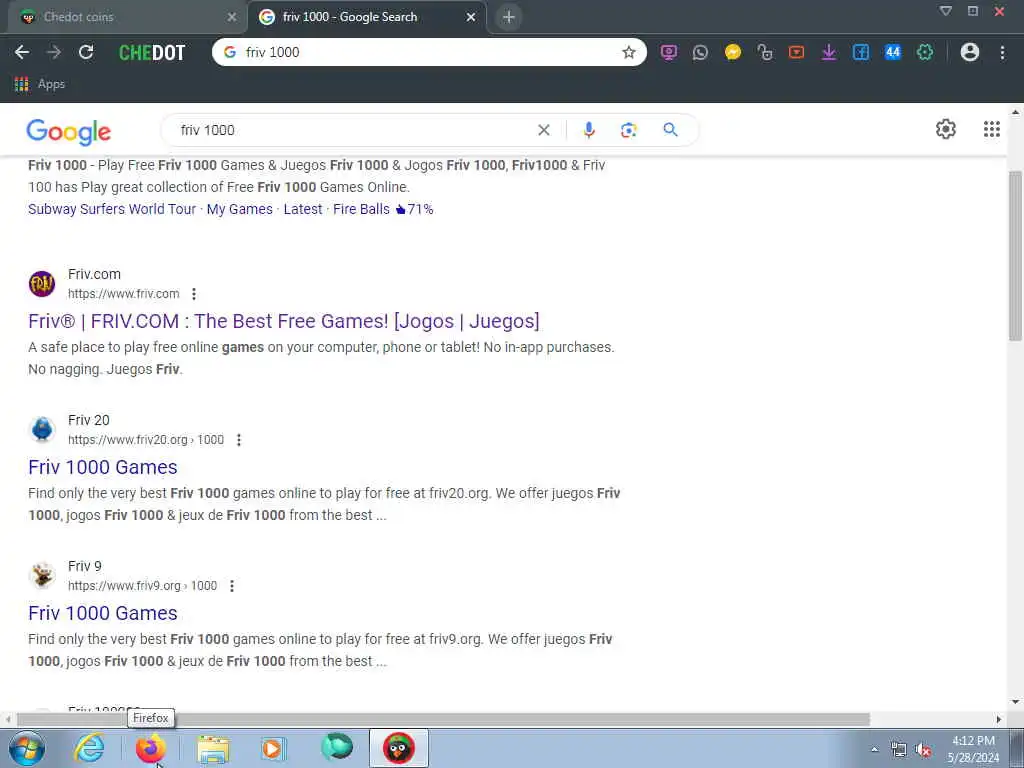
Task: Close the friv 1000 Google Search tab
Action: click(471, 17)
